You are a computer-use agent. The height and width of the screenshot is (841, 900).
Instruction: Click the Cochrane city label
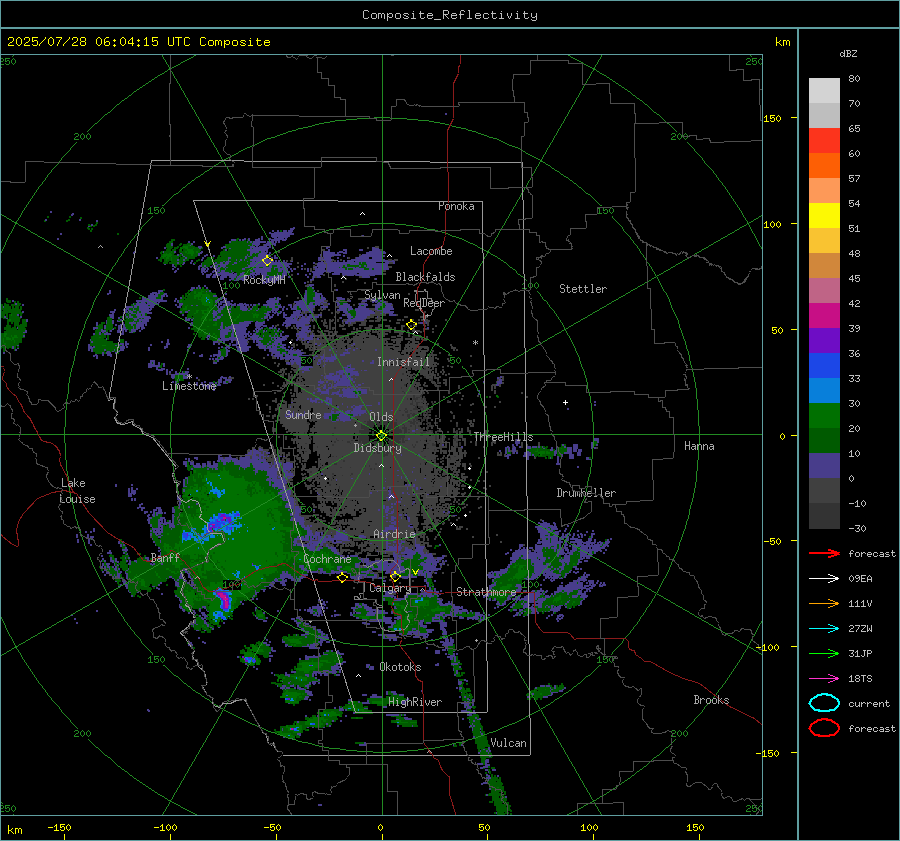click(327, 559)
